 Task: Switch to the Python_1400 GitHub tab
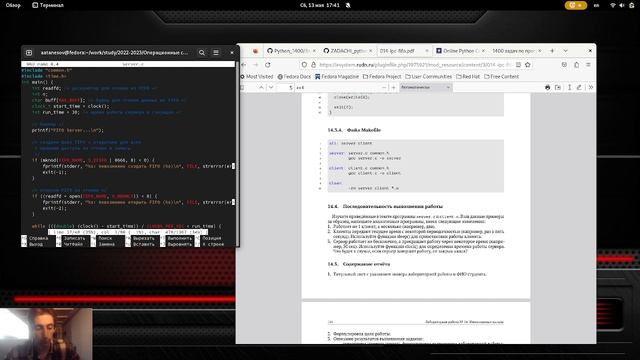pos(288,51)
